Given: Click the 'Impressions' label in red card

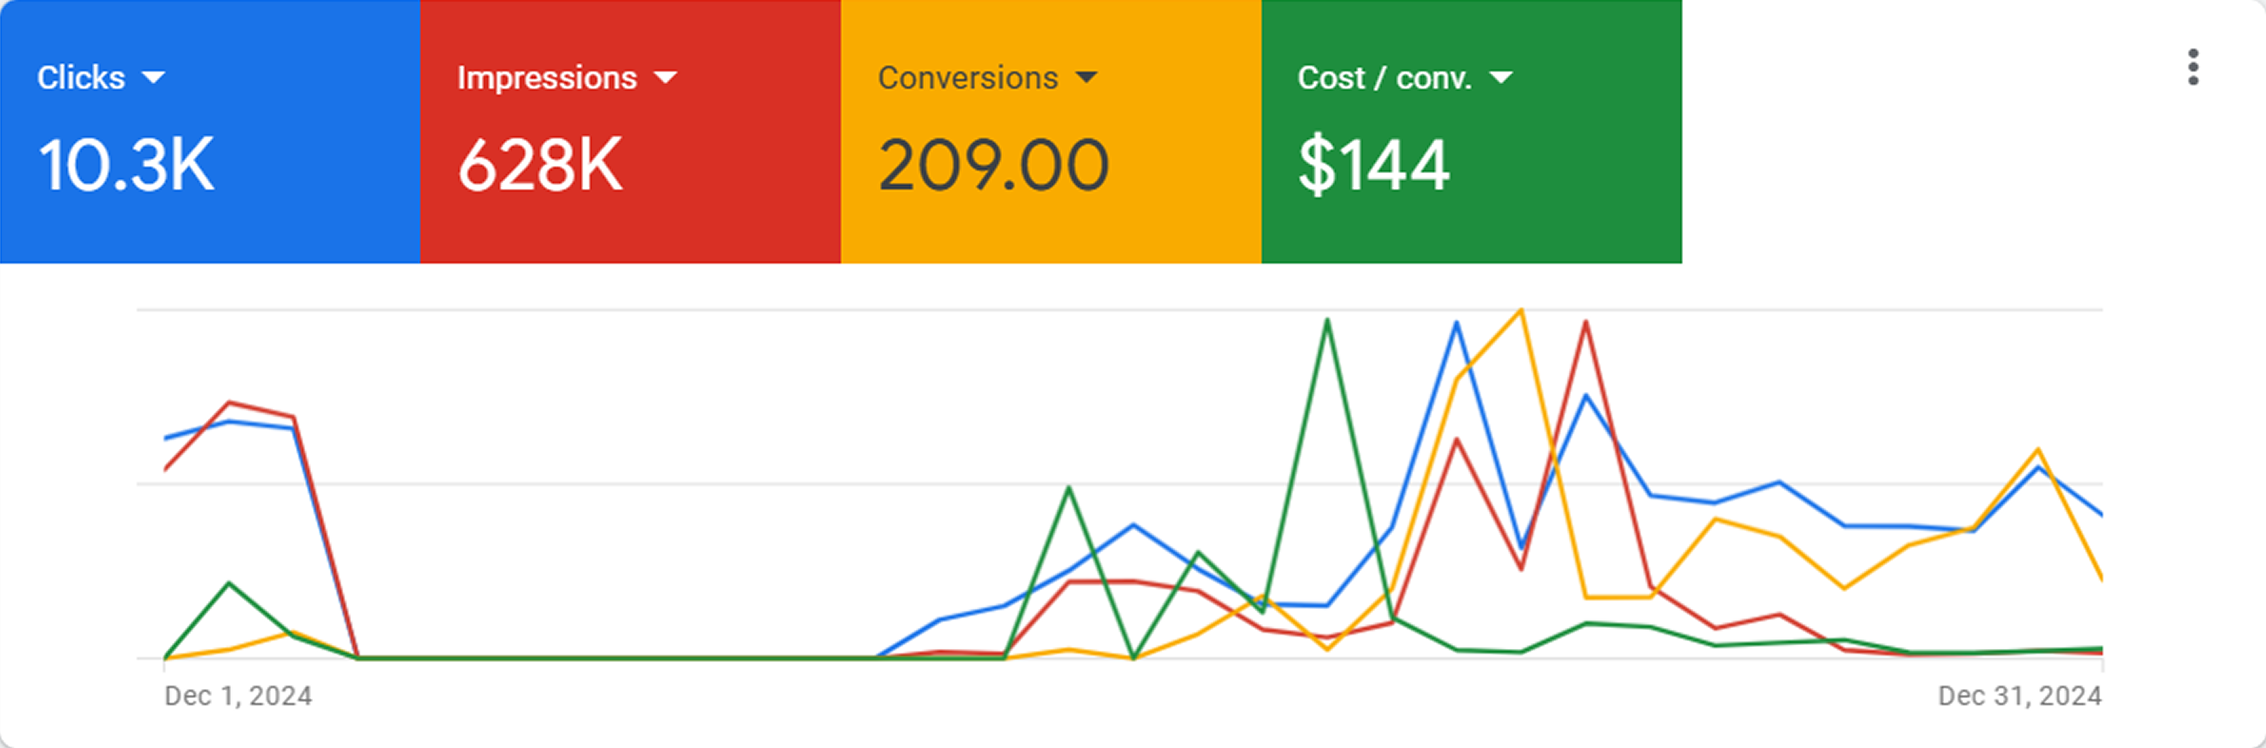Looking at the screenshot, I should [x=547, y=78].
